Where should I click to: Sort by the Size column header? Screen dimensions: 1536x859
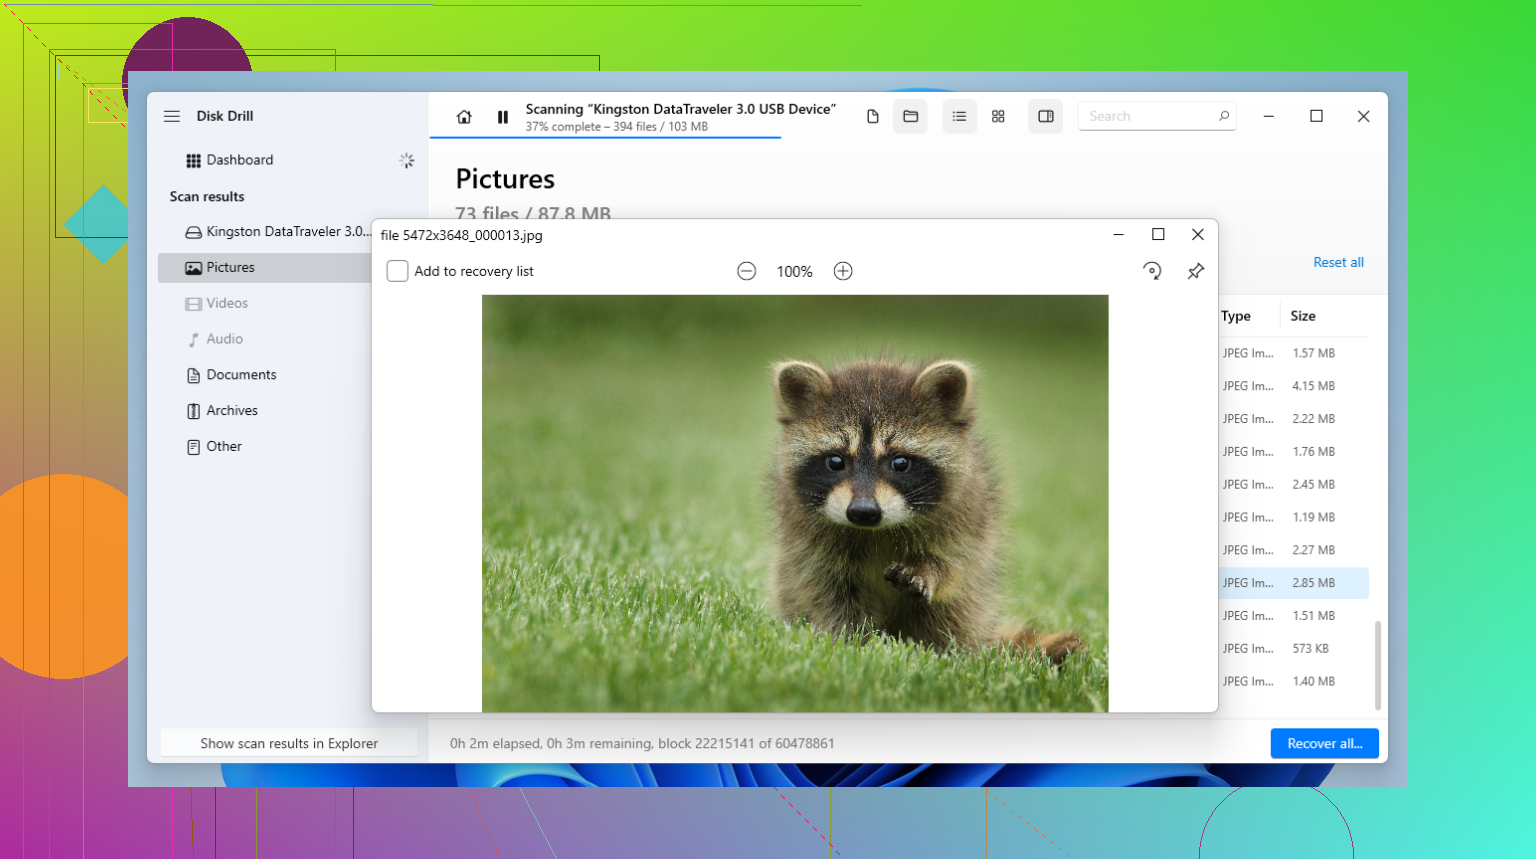[1303, 316]
